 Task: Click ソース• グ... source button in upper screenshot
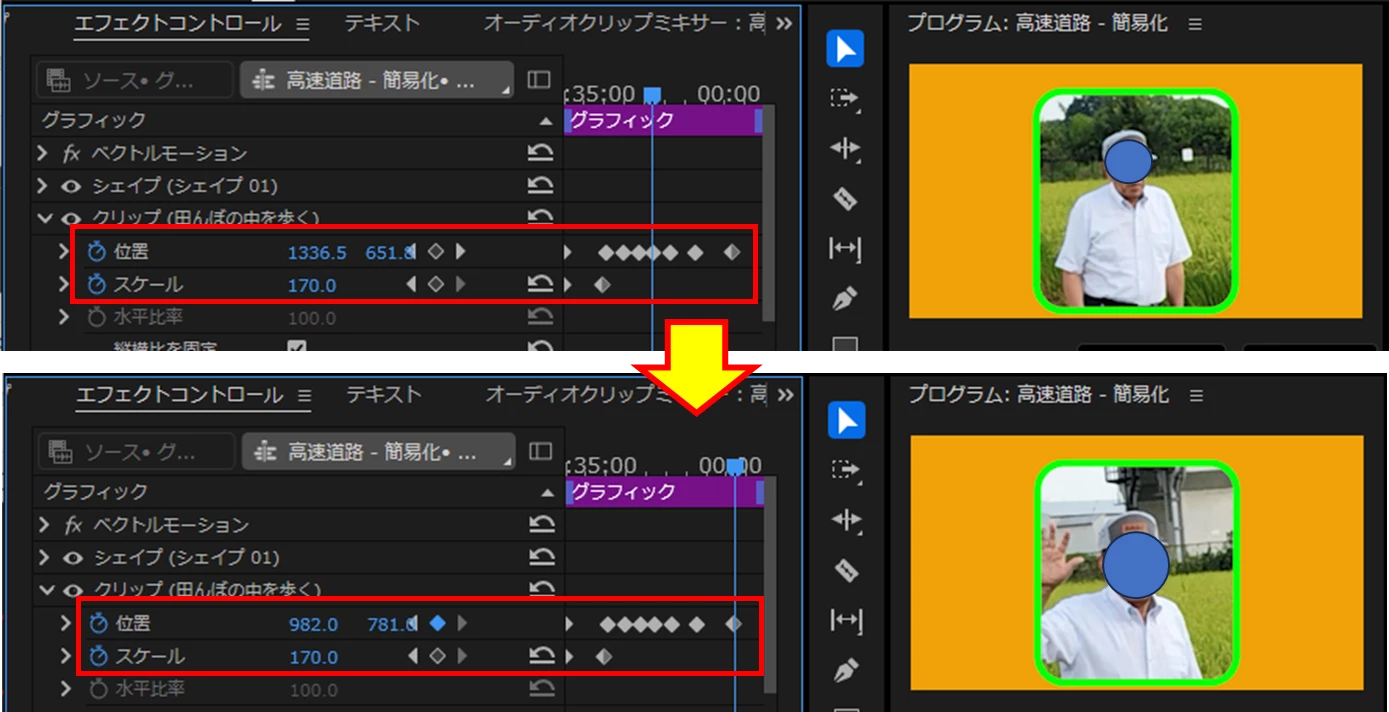coord(134,80)
